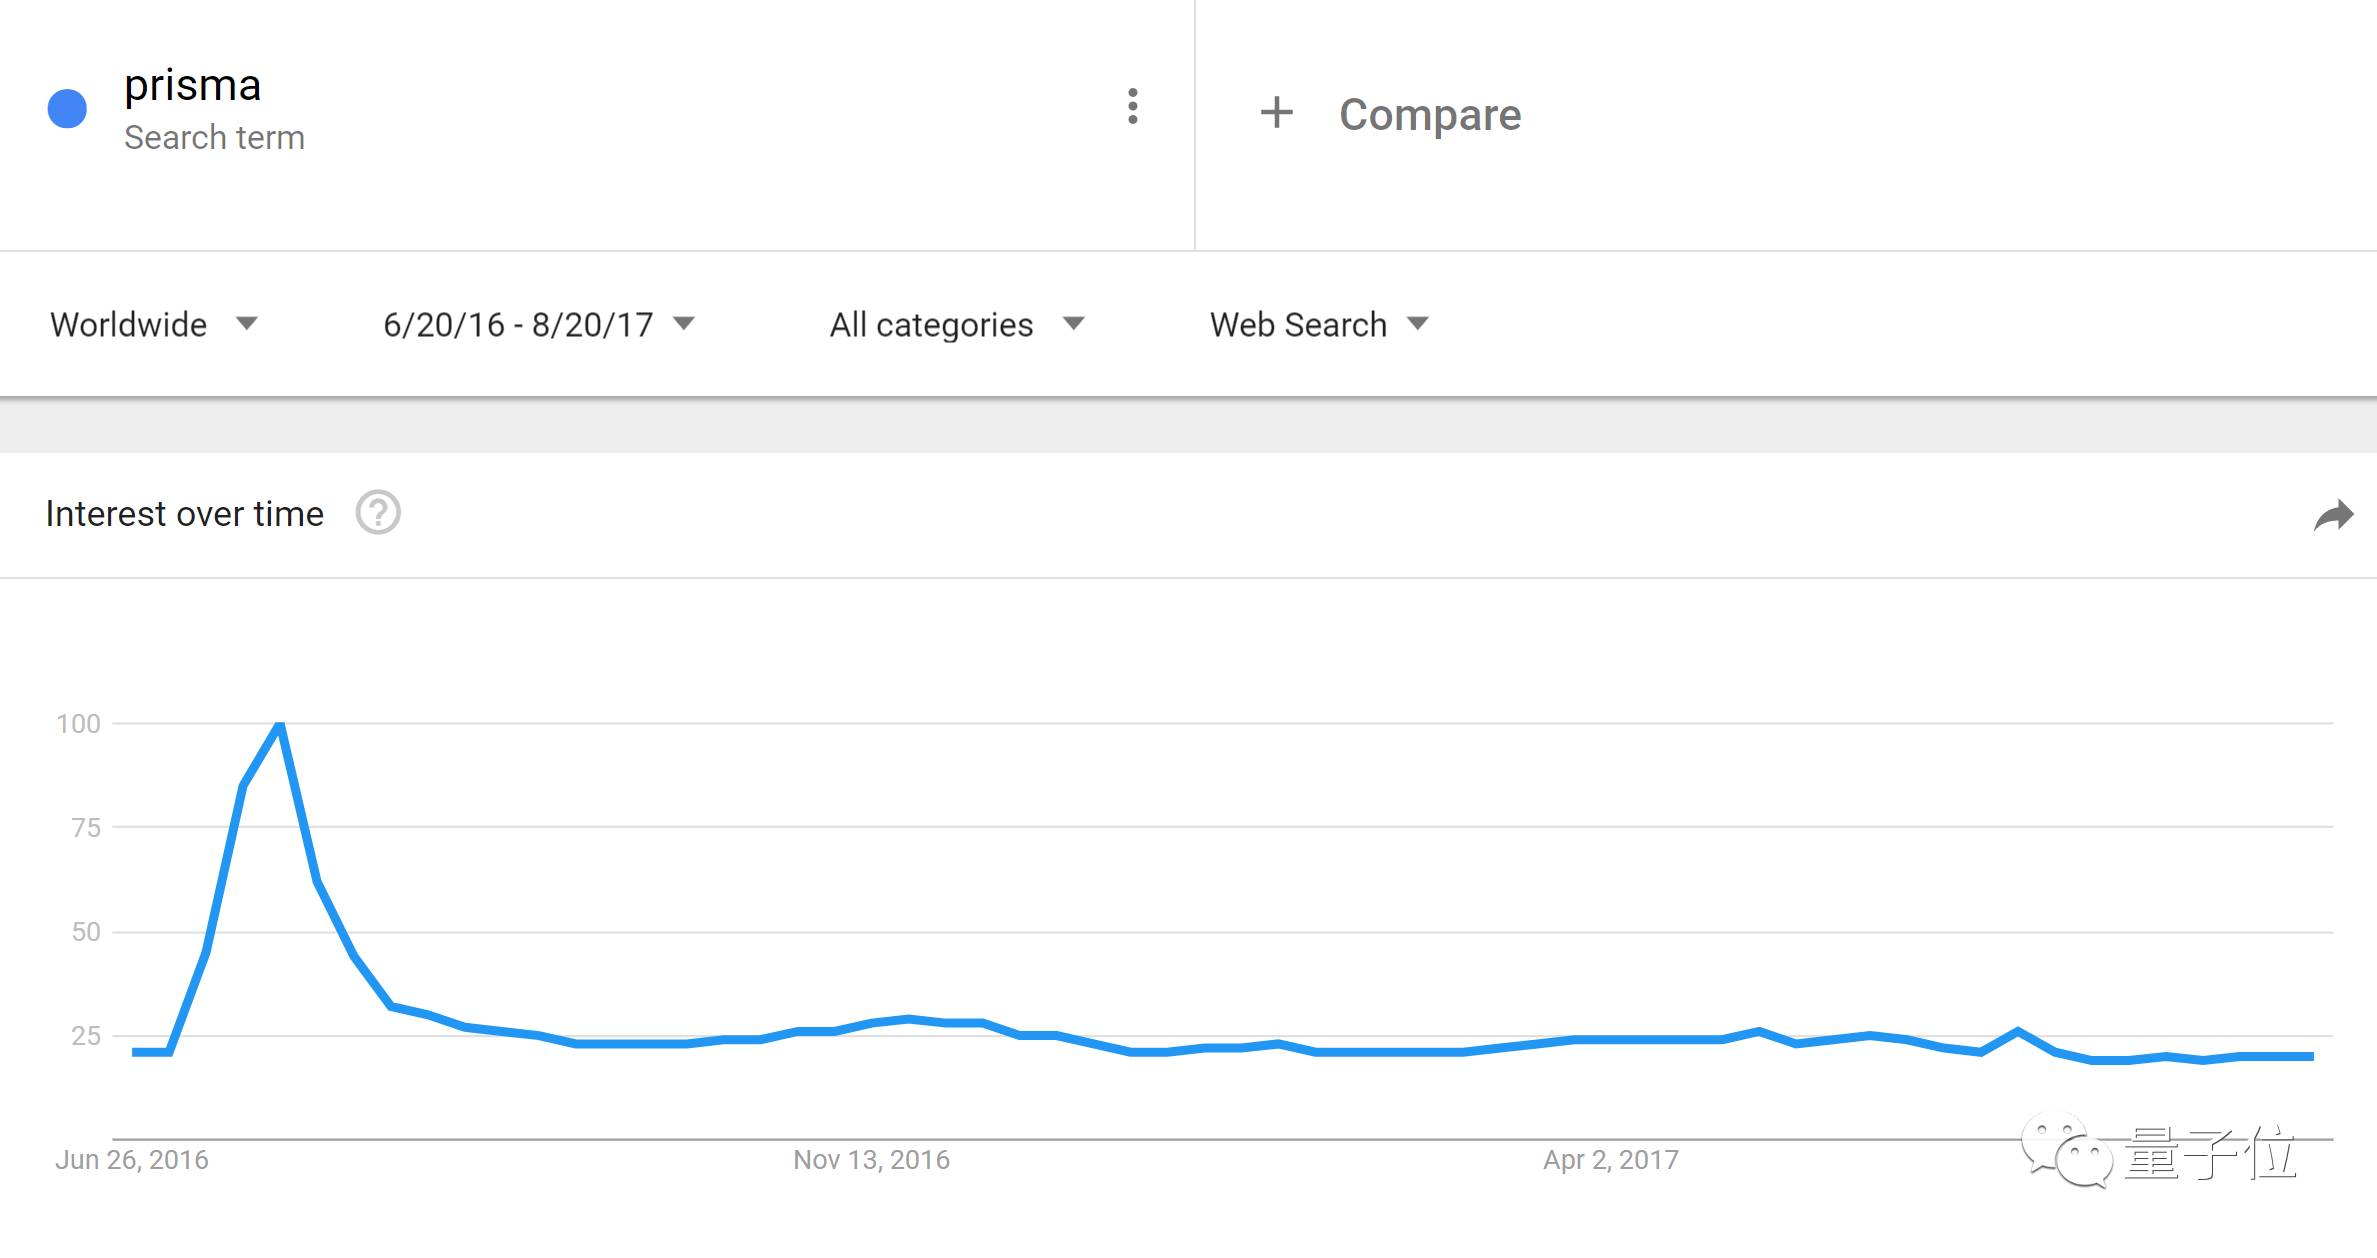Click the Apr 2, 2017 axis label
The width and height of the screenshot is (2377, 1258).
(x=1610, y=1160)
